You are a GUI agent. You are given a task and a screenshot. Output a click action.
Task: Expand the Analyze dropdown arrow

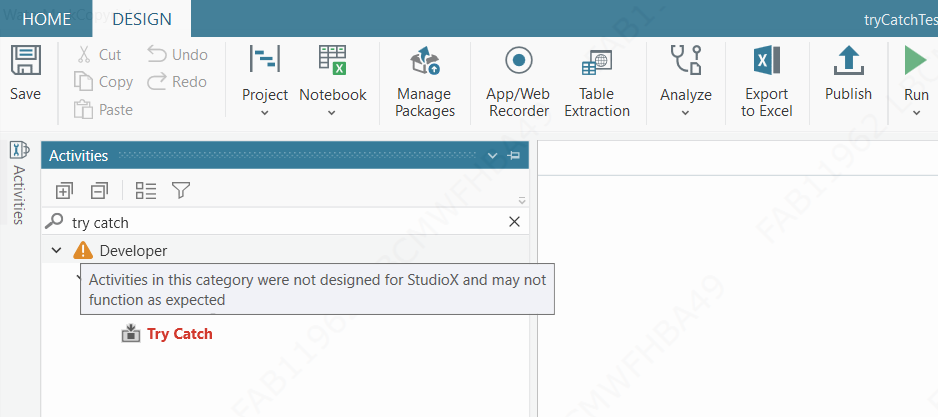(686, 112)
